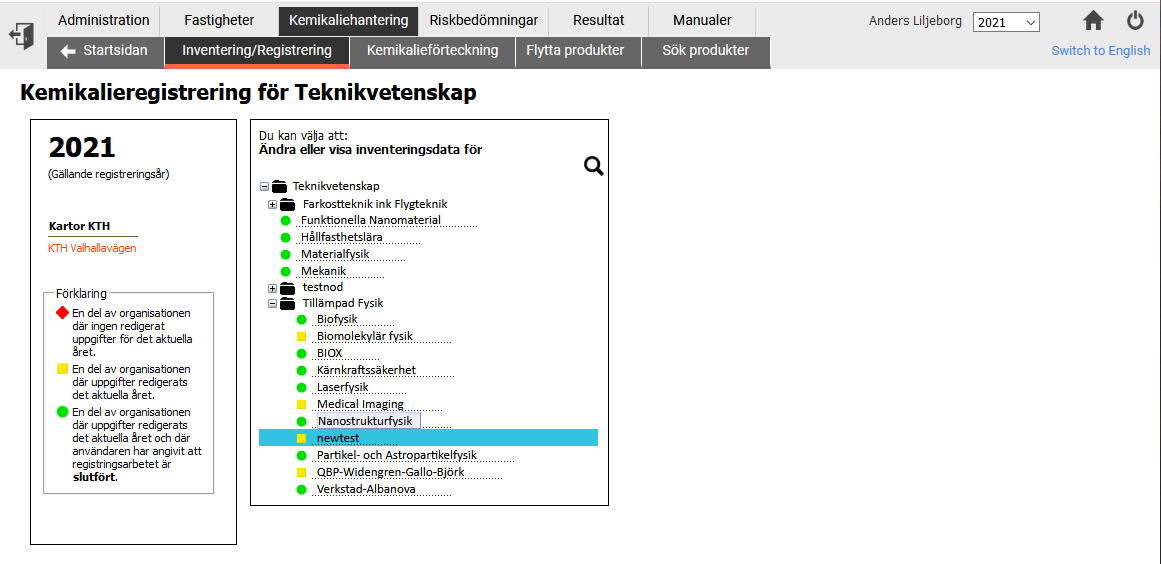Image resolution: width=1161 pixels, height=564 pixels.
Task: Click yellow square beside QBP-Widengren-Gallo-Björk
Action: [301, 472]
